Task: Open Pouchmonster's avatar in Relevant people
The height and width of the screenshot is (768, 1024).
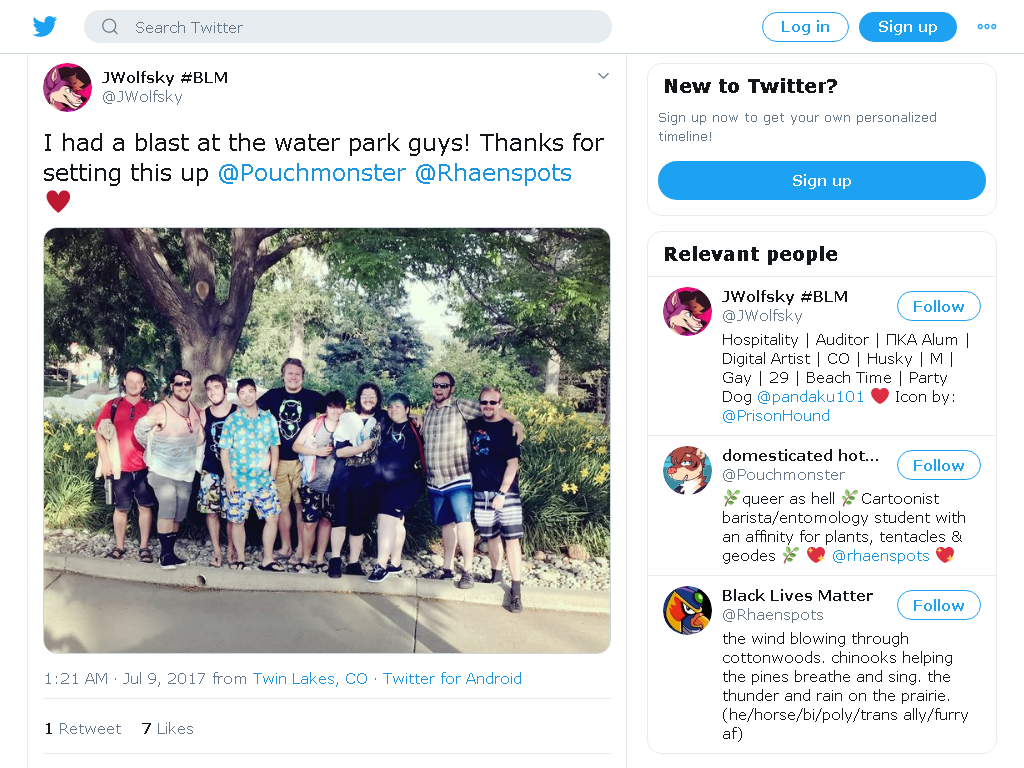Action: coord(687,470)
